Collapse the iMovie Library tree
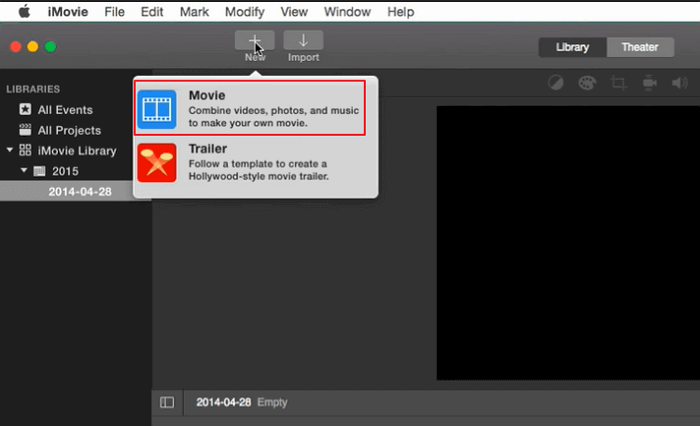Image resolution: width=700 pixels, height=426 pixels. click(10, 151)
